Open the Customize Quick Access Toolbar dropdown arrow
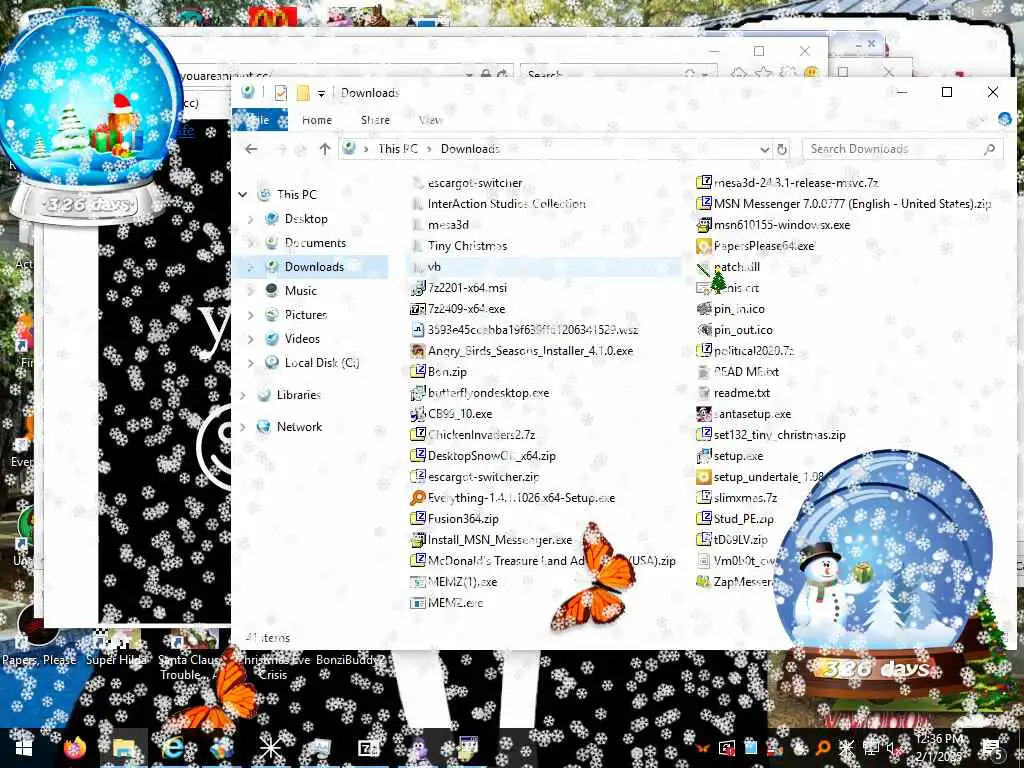This screenshot has width=1024, height=768. click(321, 93)
